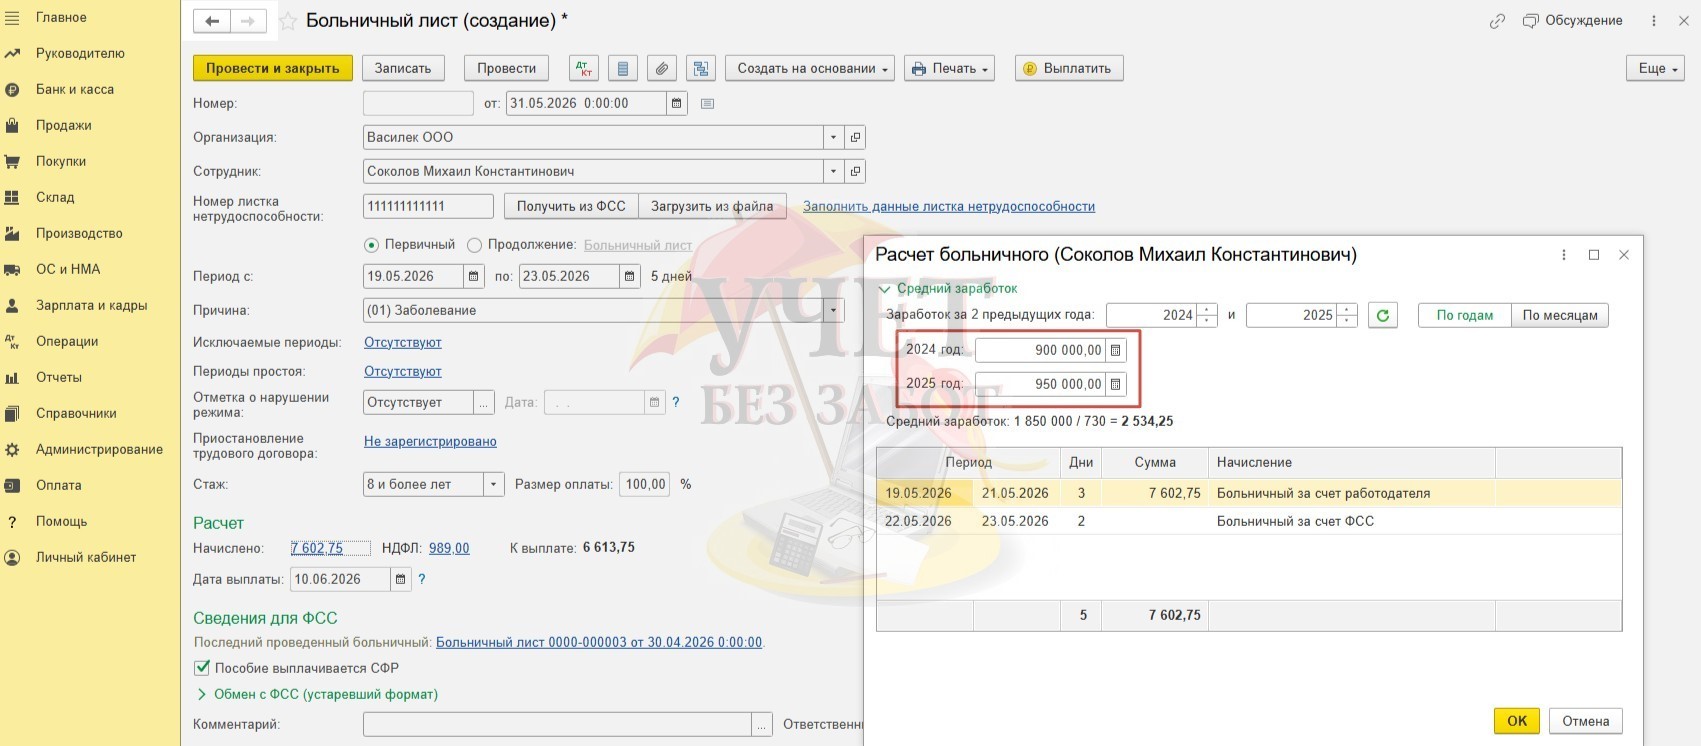This screenshot has width=1701, height=746.
Task: Add document to favorites with star icon
Action: (x=288, y=21)
